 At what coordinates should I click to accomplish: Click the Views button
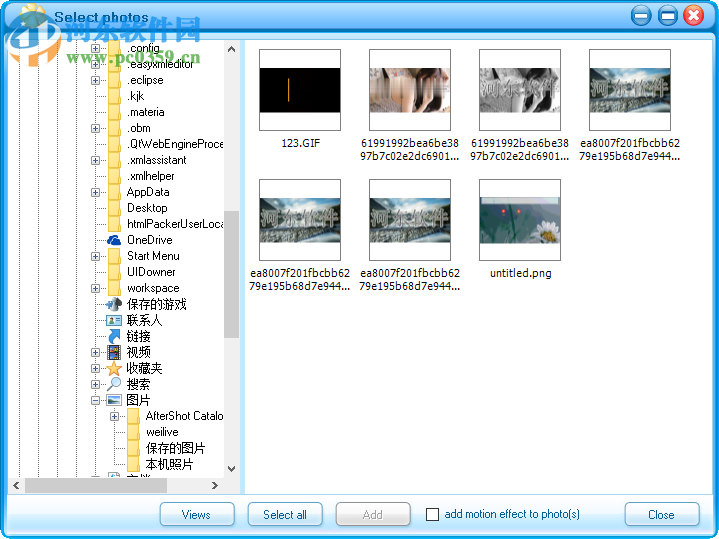pos(197,514)
